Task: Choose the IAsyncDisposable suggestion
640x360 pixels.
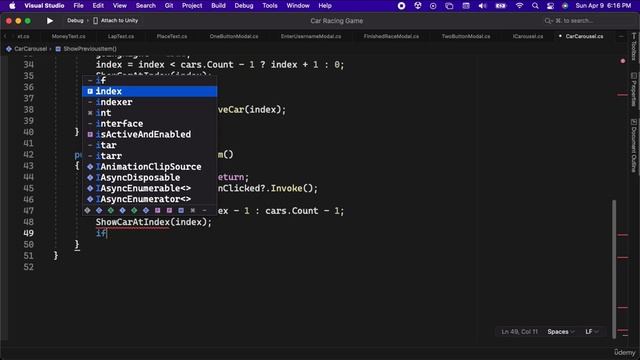Action: (150, 178)
